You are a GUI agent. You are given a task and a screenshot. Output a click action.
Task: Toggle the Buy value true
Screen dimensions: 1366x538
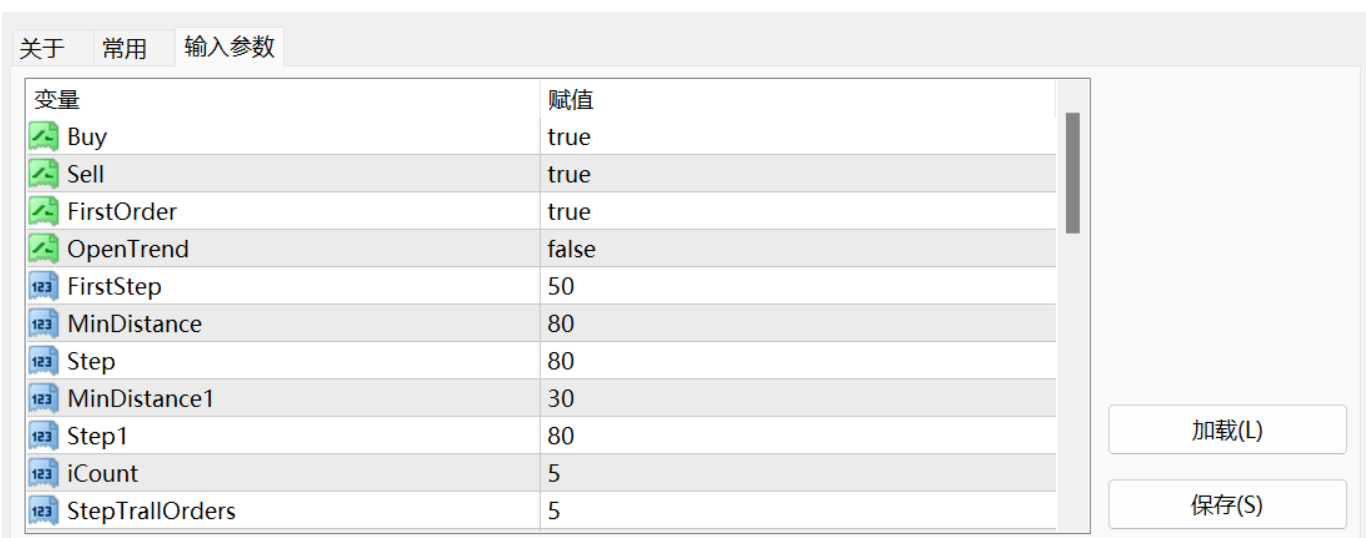coord(569,137)
